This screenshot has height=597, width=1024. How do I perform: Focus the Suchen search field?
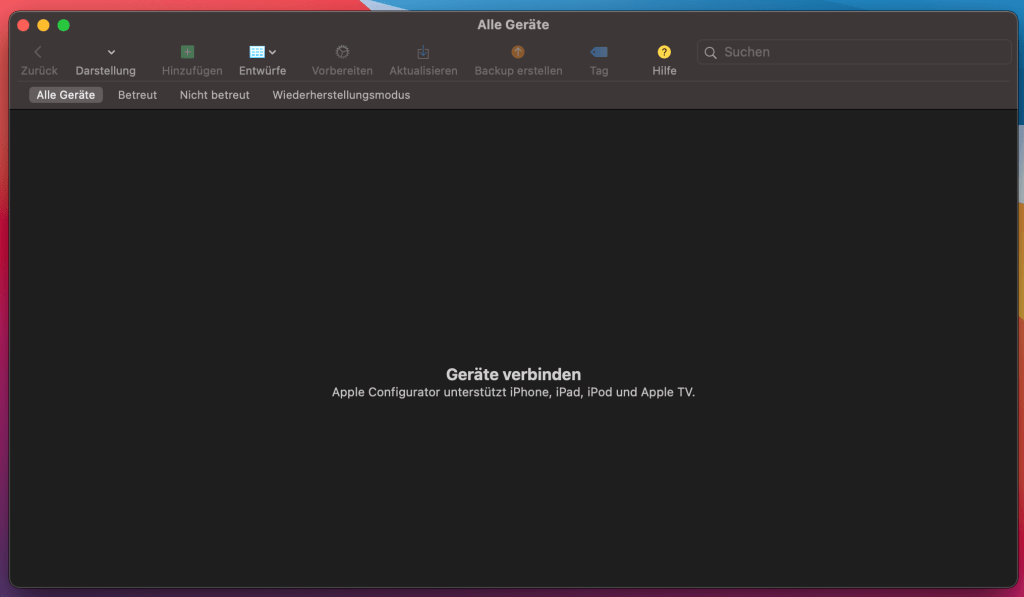[x=860, y=52]
